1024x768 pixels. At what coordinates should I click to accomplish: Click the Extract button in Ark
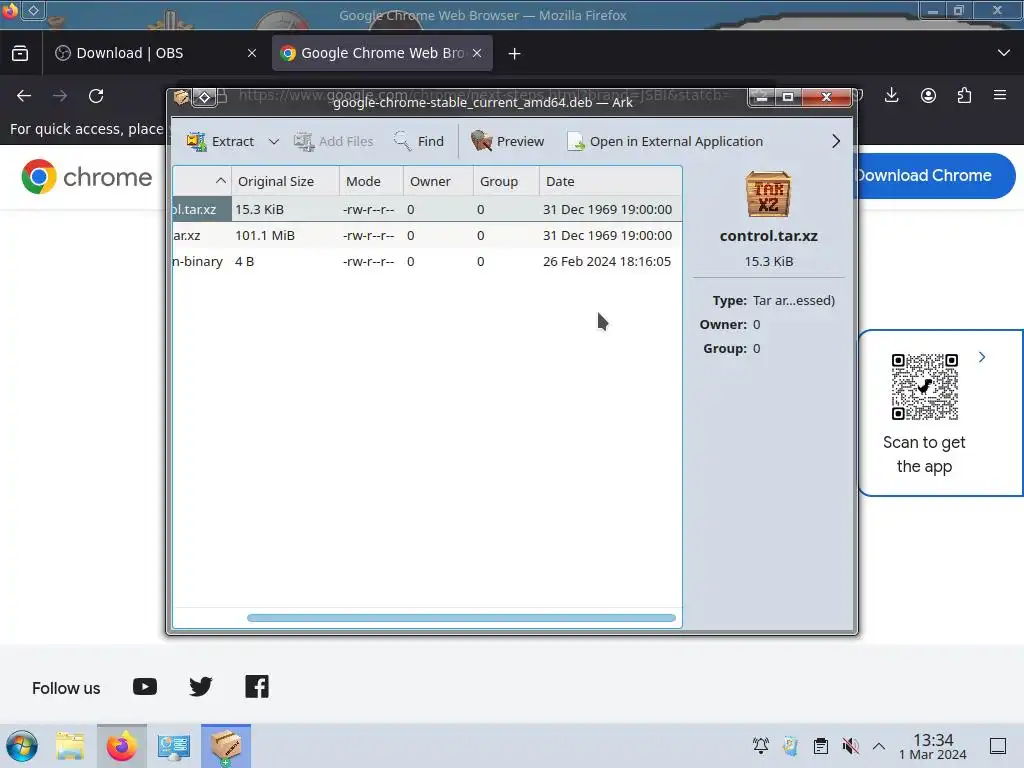pos(220,141)
